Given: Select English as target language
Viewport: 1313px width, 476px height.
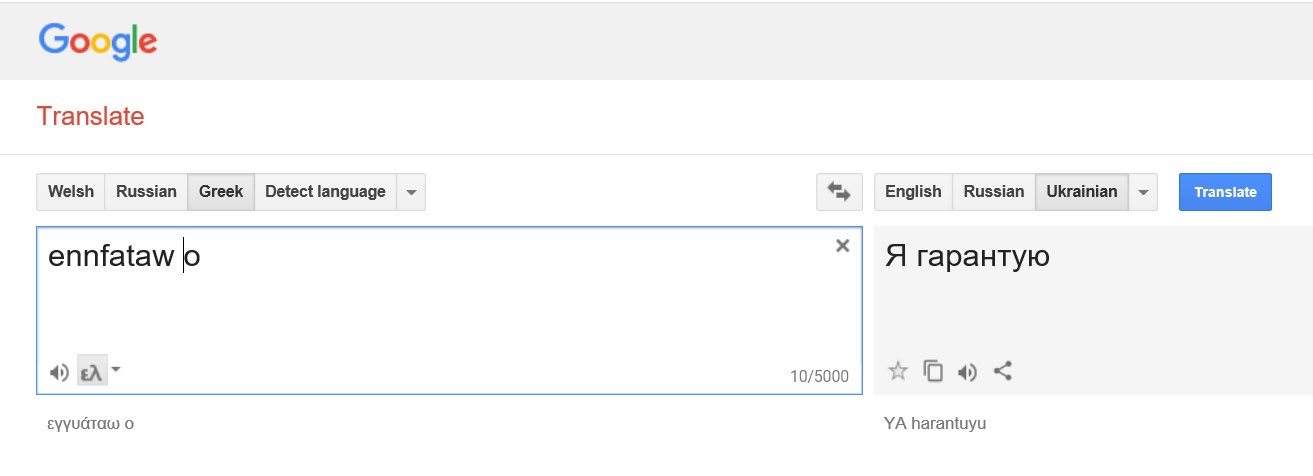Looking at the screenshot, I should (x=913, y=192).
